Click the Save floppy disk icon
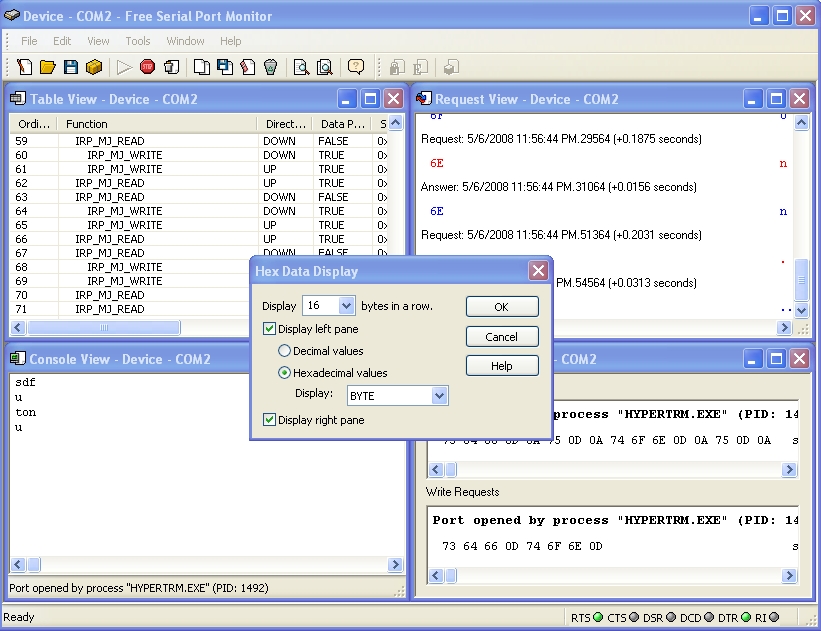821x631 pixels. pos(70,67)
